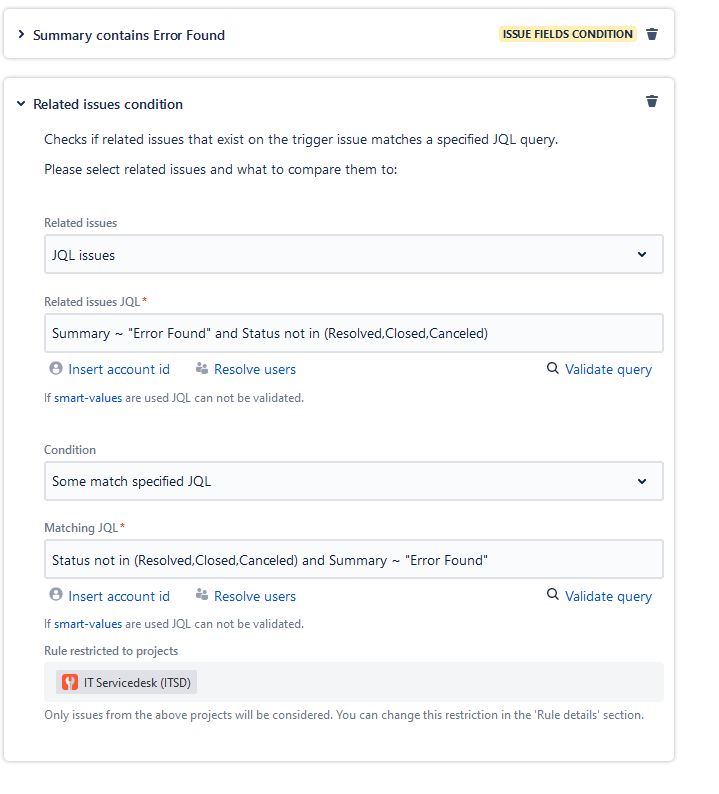This screenshot has height=794, width=719.
Task: Click the person icon under Matching JQL
Action: point(56,596)
